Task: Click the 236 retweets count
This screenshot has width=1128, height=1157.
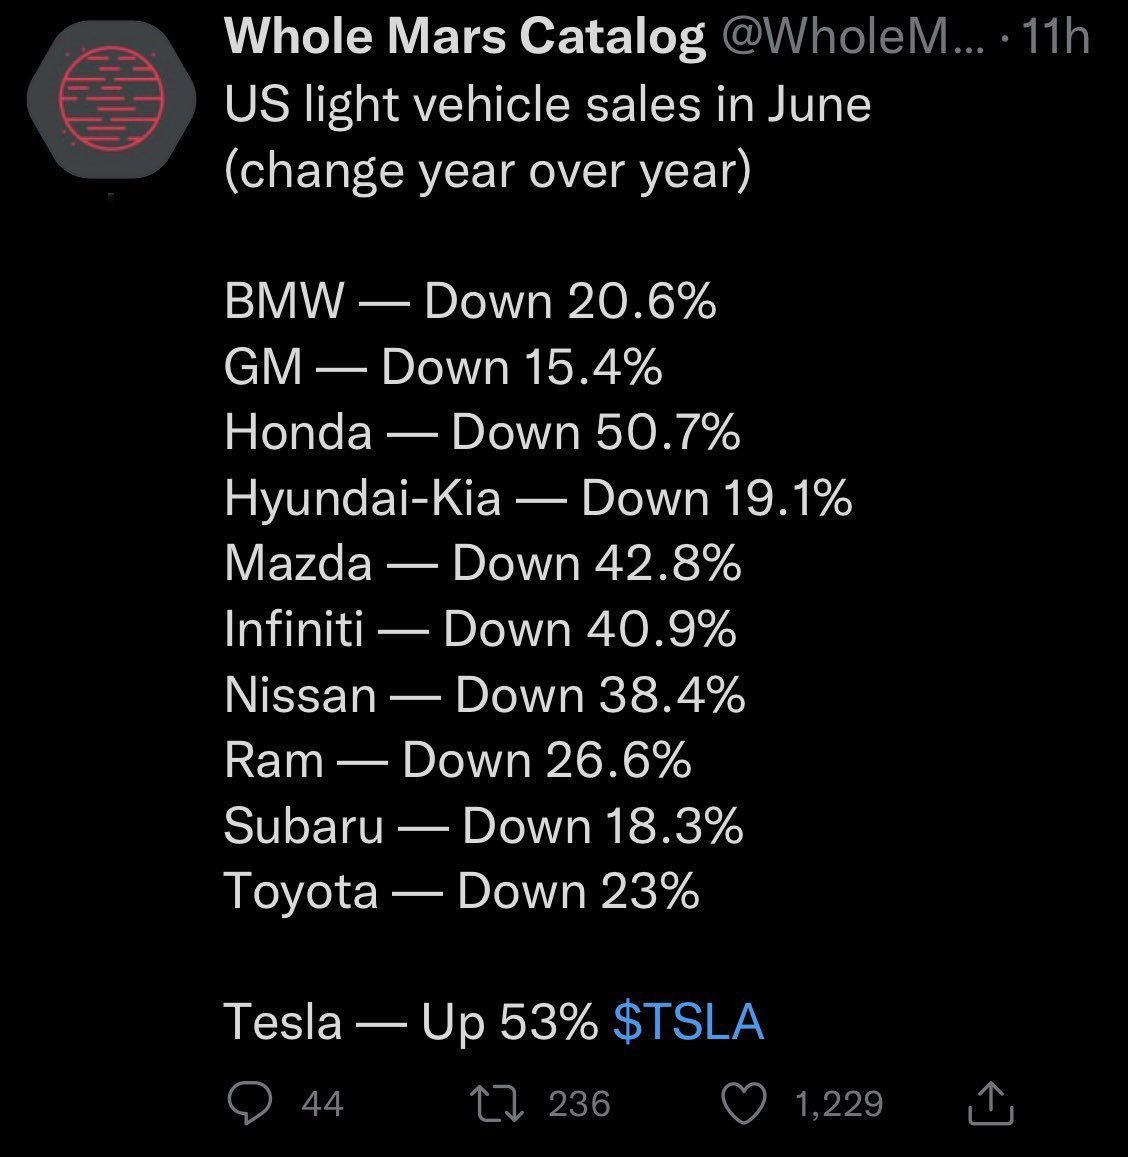Action: (579, 1104)
